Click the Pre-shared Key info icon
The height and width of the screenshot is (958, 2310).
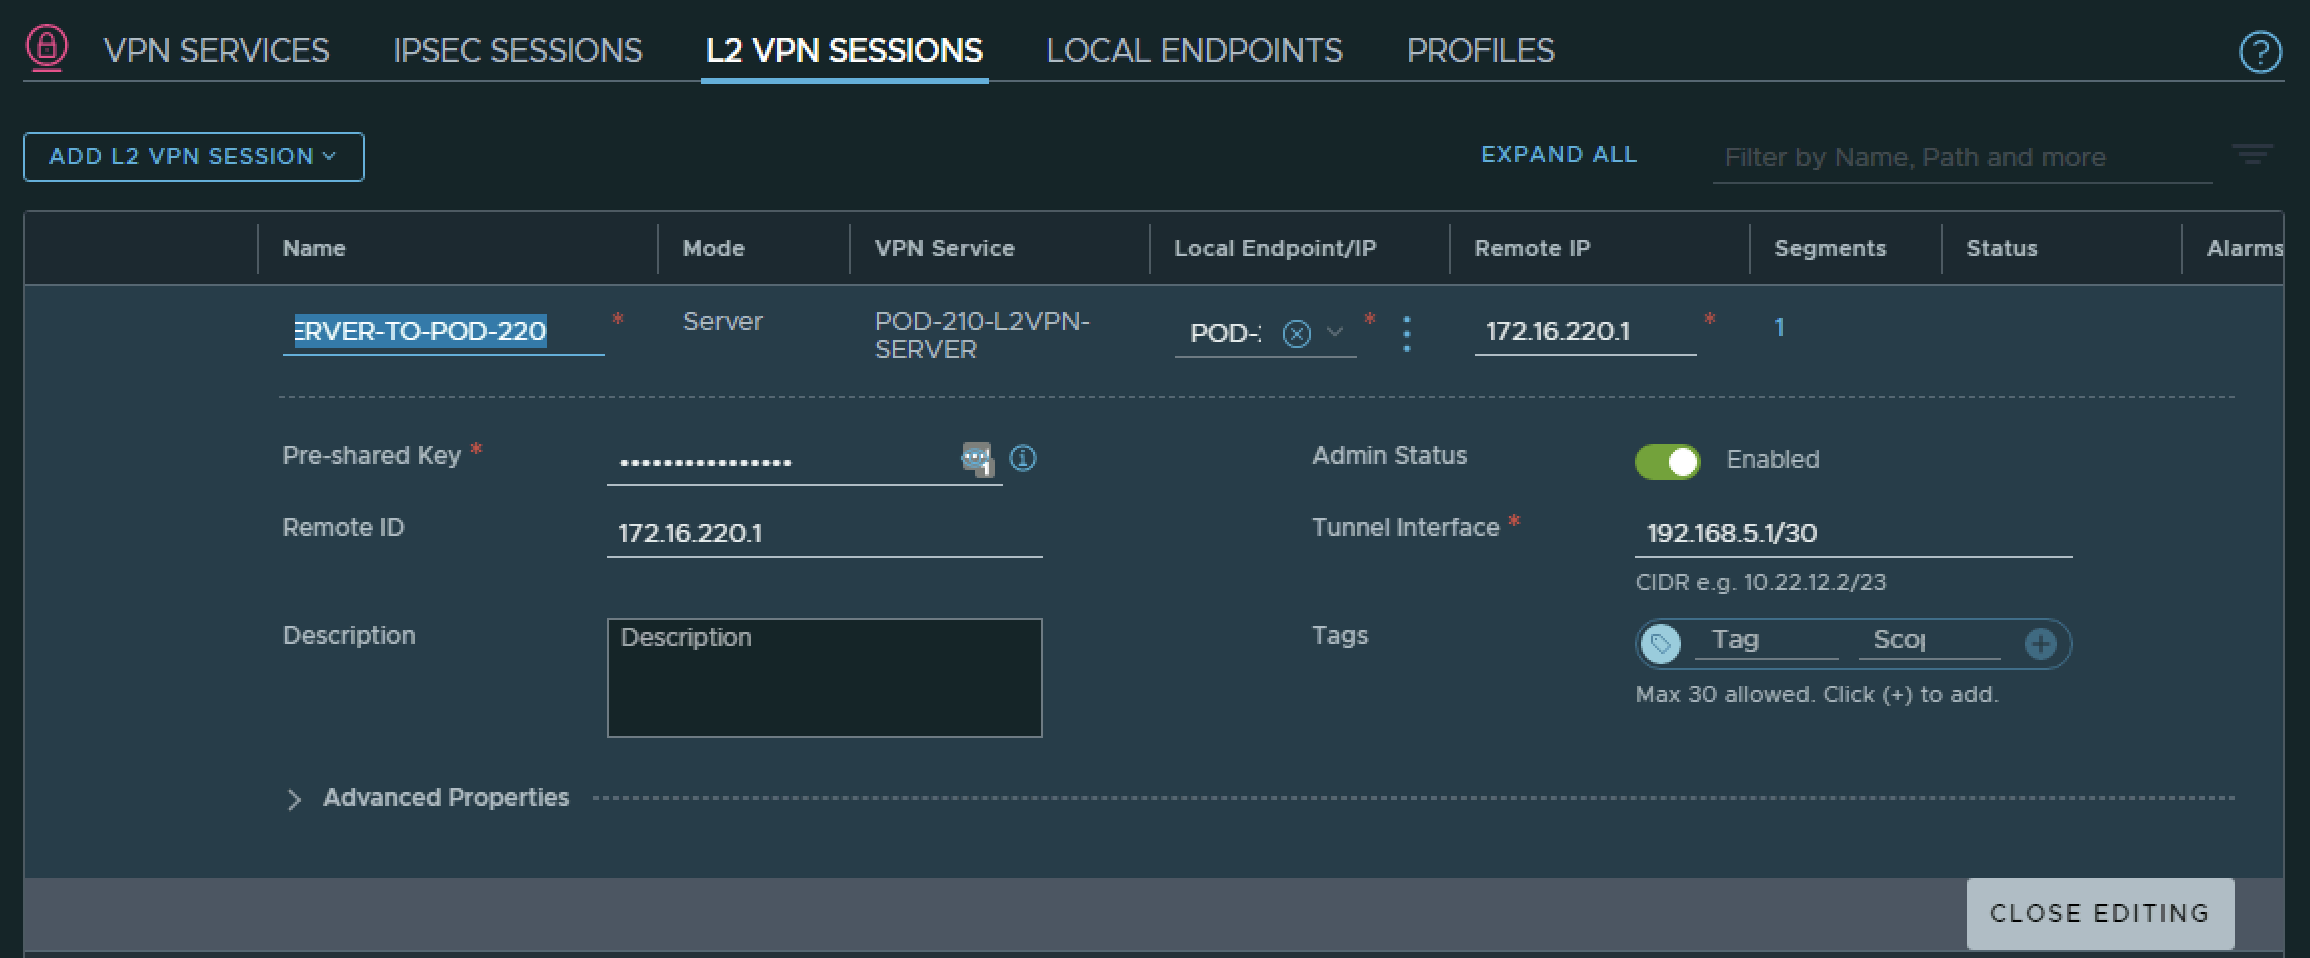pos(1022,458)
